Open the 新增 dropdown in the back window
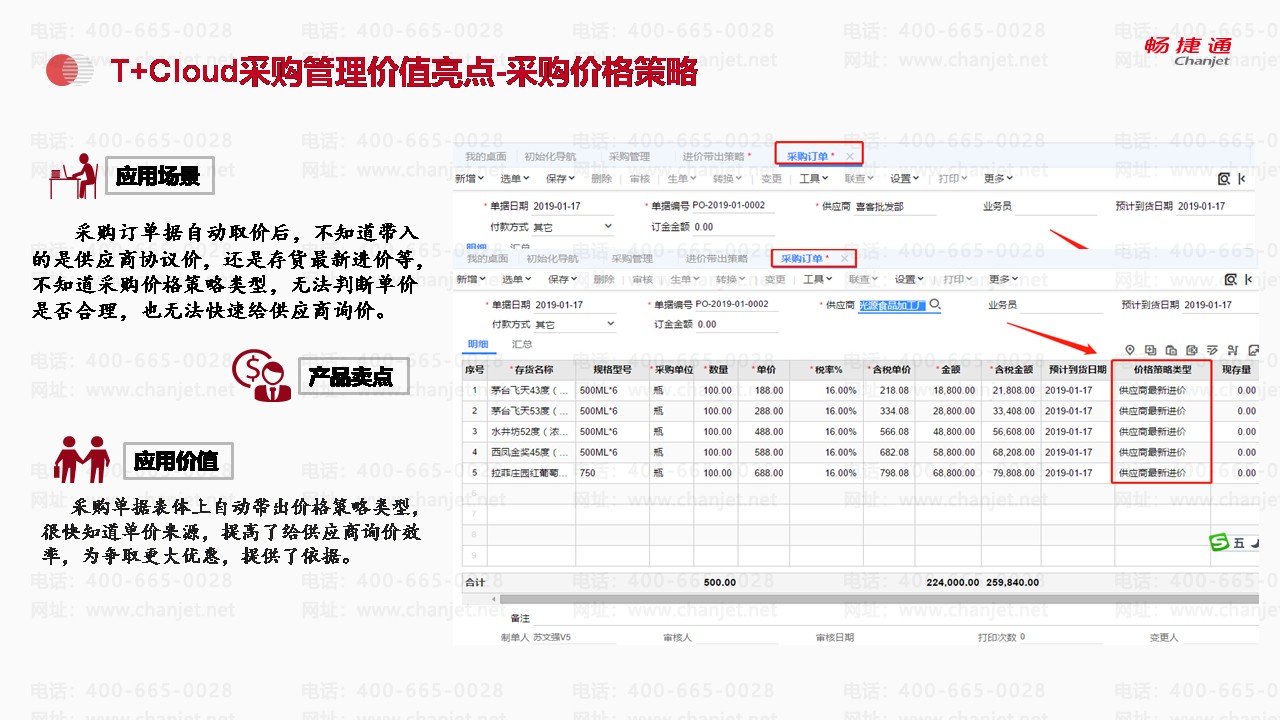Image resolution: width=1280 pixels, height=720 pixels. pos(469,179)
